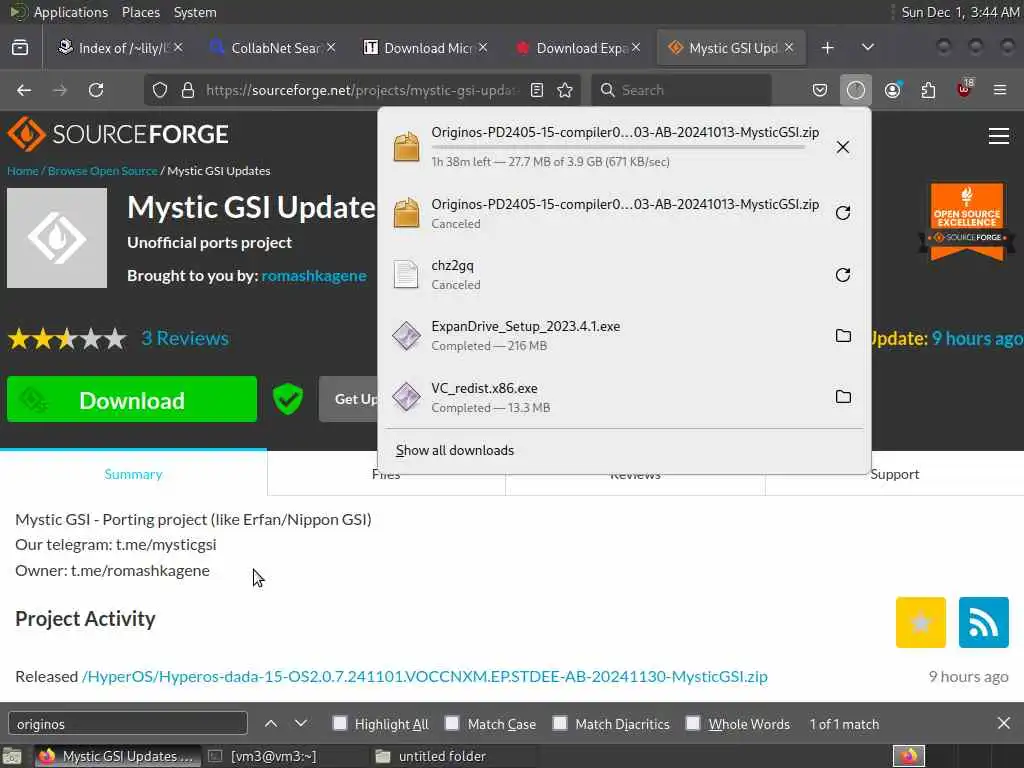
Task: Open the Pocket save icon
Action: pos(820,90)
